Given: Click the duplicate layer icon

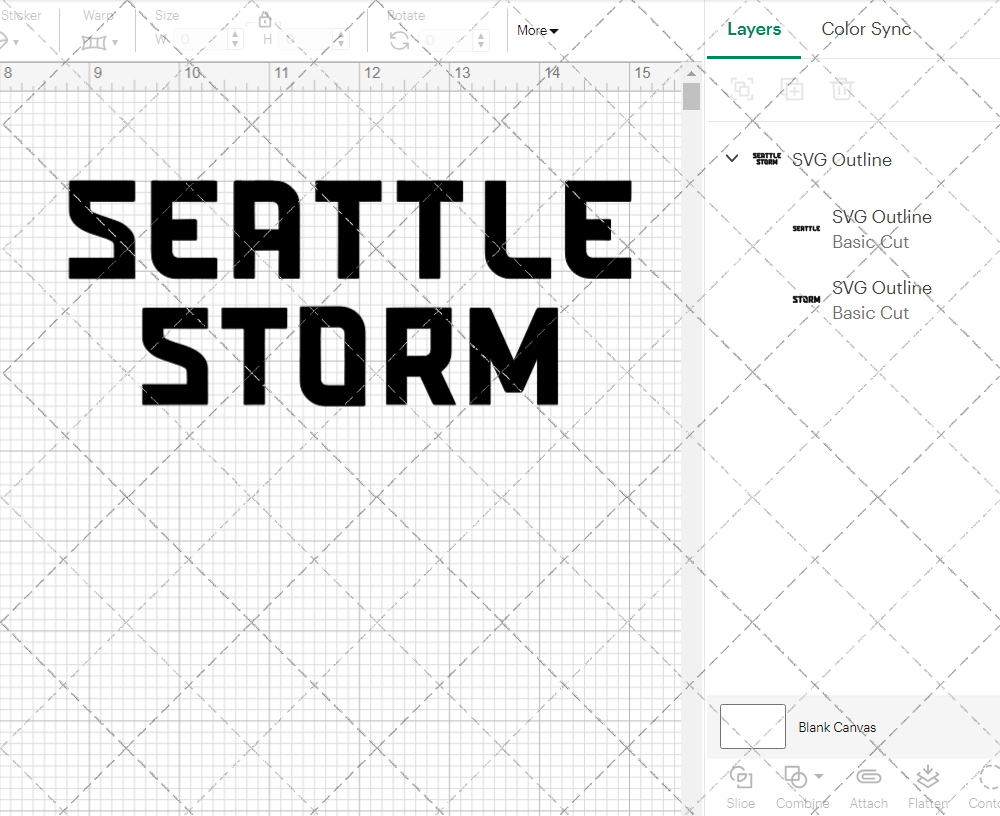Looking at the screenshot, I should point(793,89).
